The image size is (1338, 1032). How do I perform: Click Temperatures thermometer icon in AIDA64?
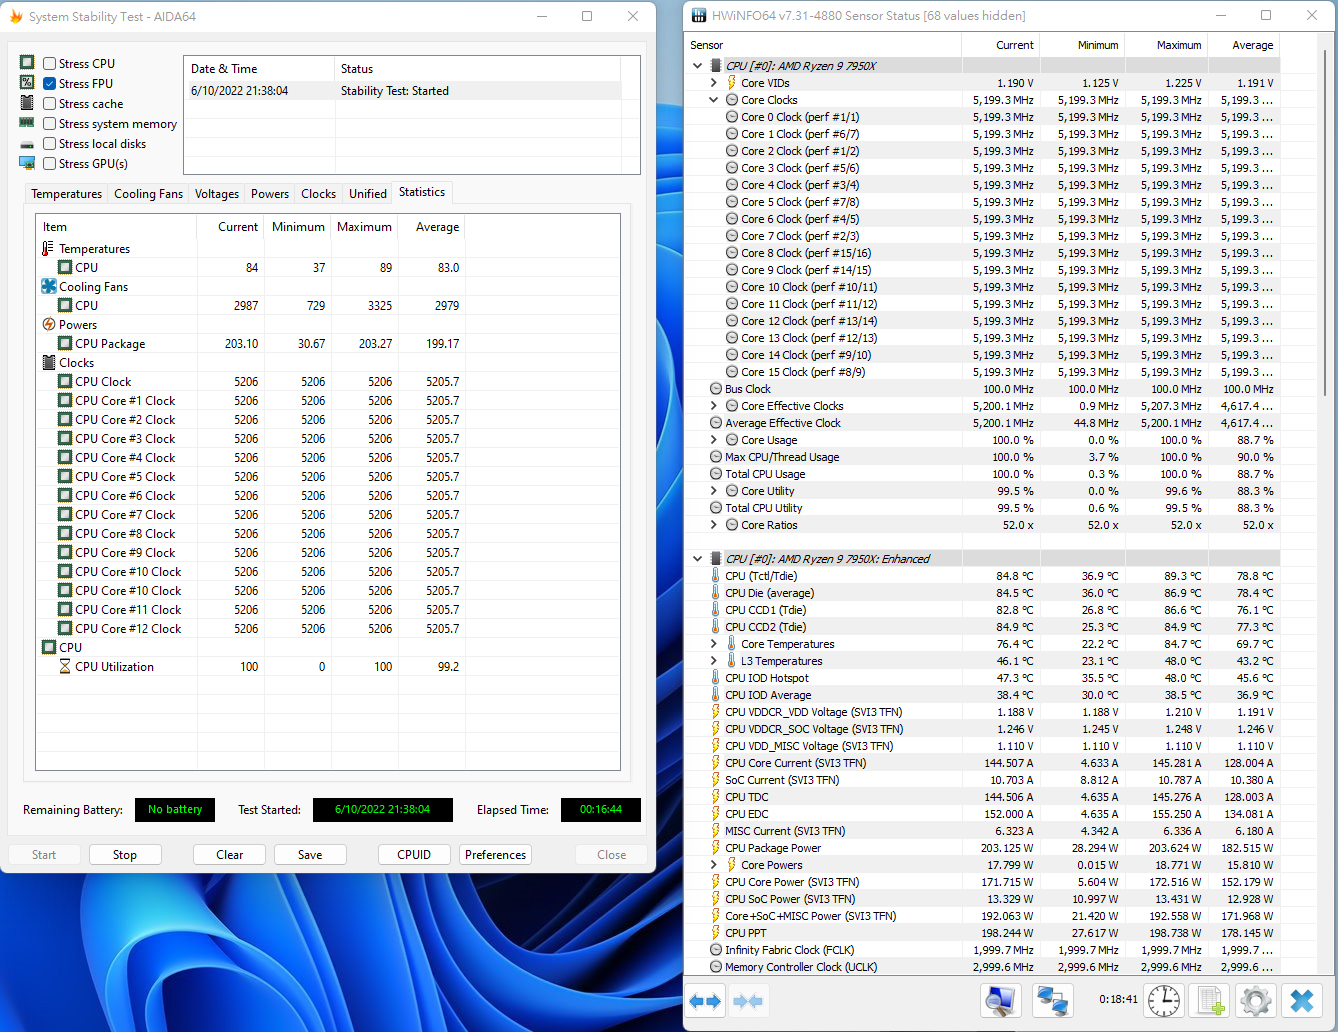point(49,248)
